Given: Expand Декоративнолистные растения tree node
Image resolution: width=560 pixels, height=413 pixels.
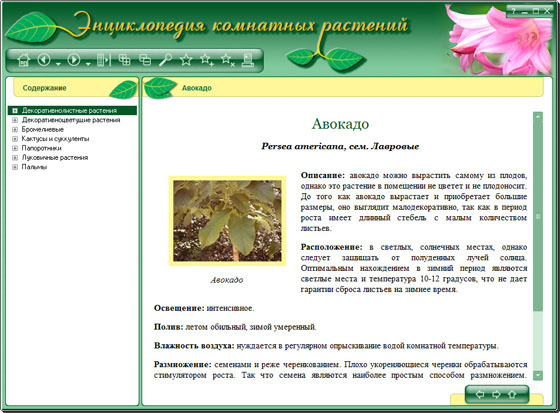Looking at the screenshot, I should coord(15,111).
